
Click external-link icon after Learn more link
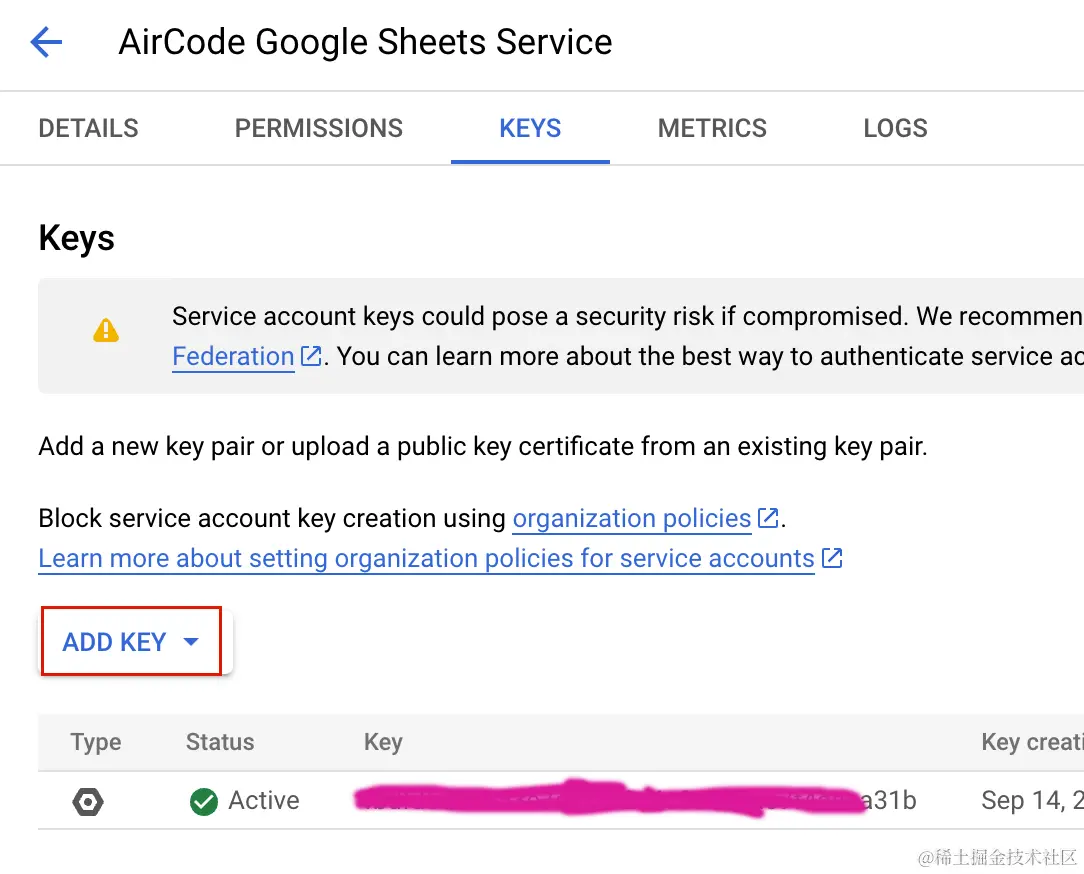(832, 558)
